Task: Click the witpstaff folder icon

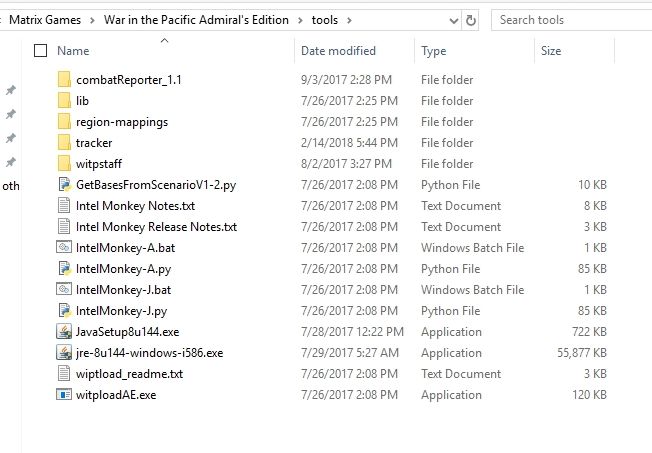Action: [64, 163]
